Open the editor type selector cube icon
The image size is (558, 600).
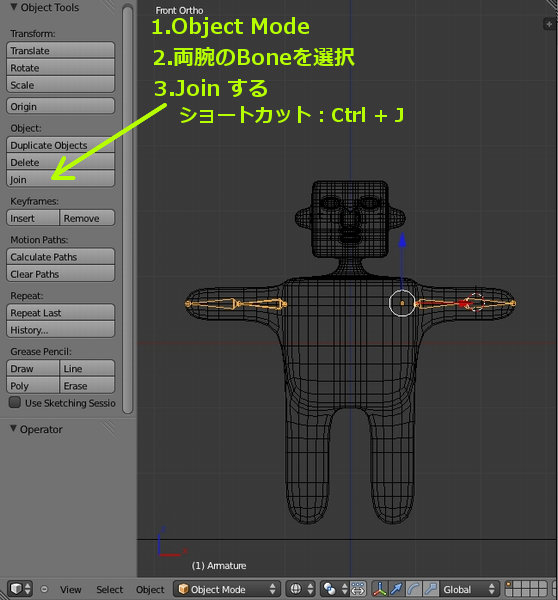[20, 589]
